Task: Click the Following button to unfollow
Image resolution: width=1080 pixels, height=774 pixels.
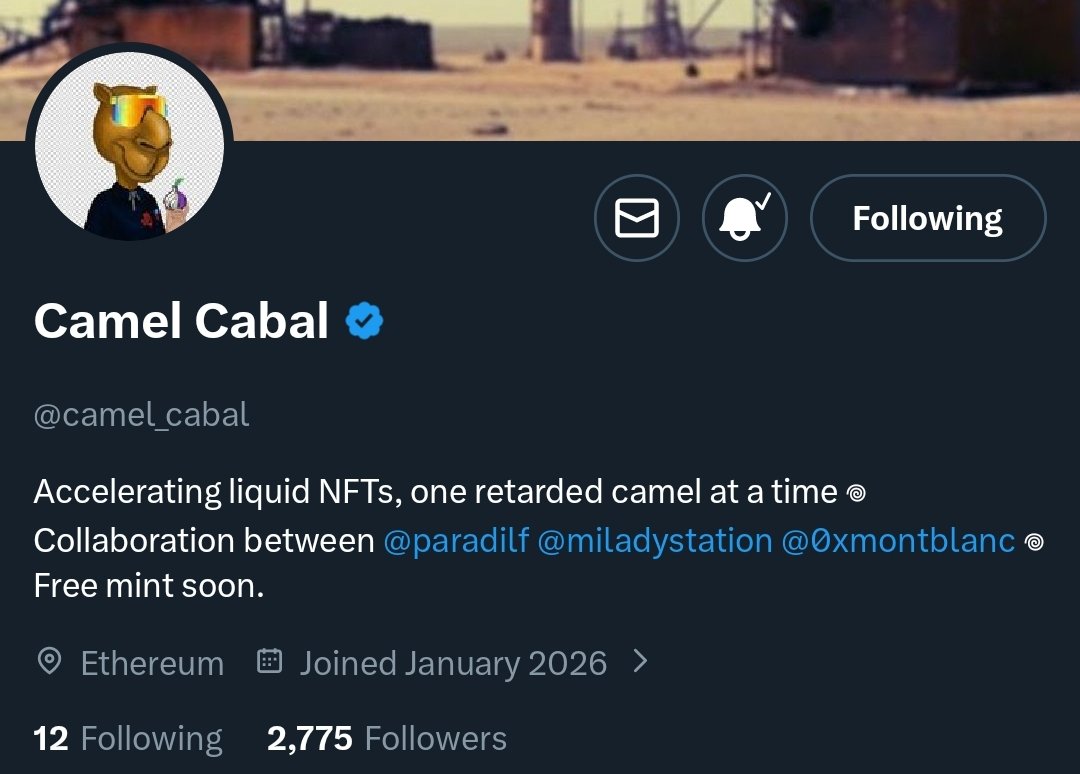Action: coord(927,218)
